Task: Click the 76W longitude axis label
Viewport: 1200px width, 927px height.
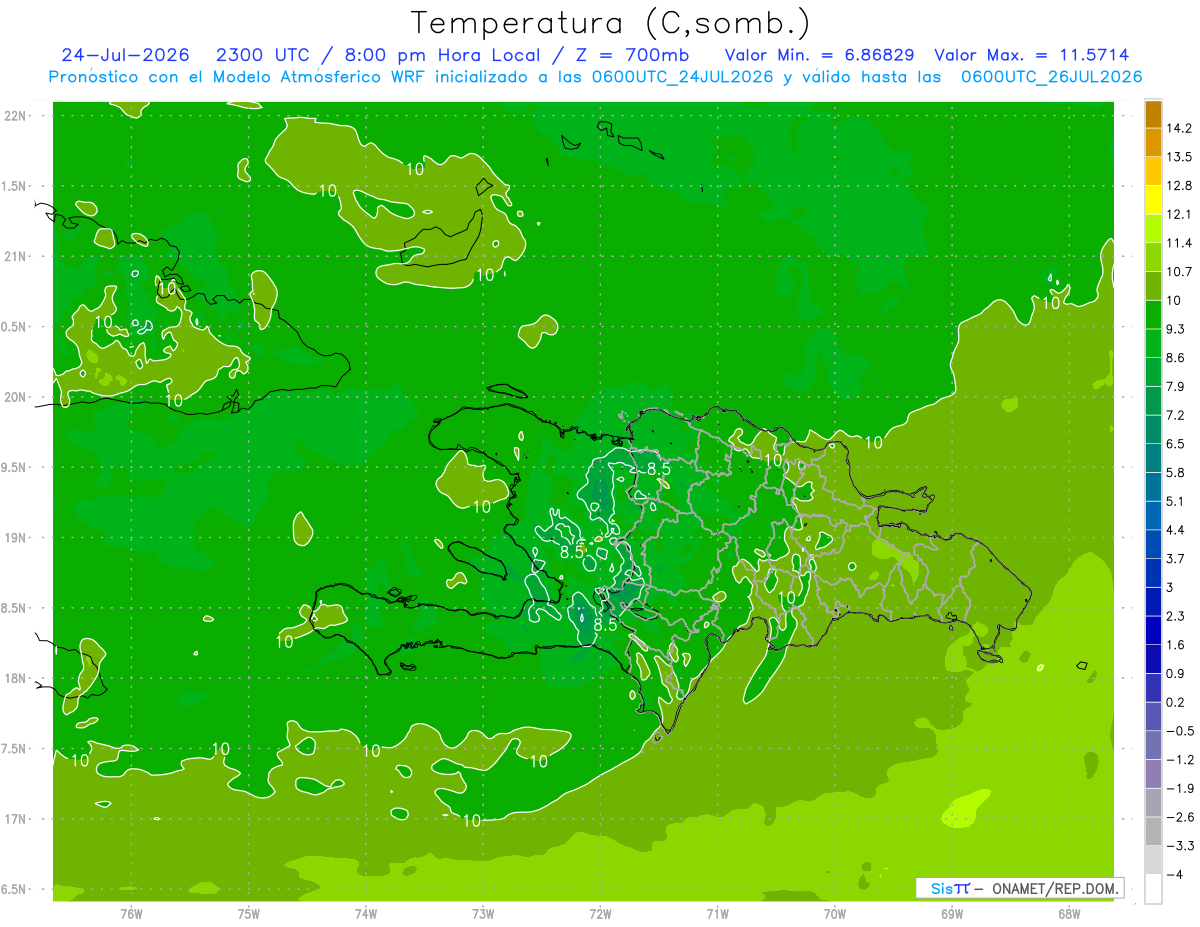Action: point(131,914)
